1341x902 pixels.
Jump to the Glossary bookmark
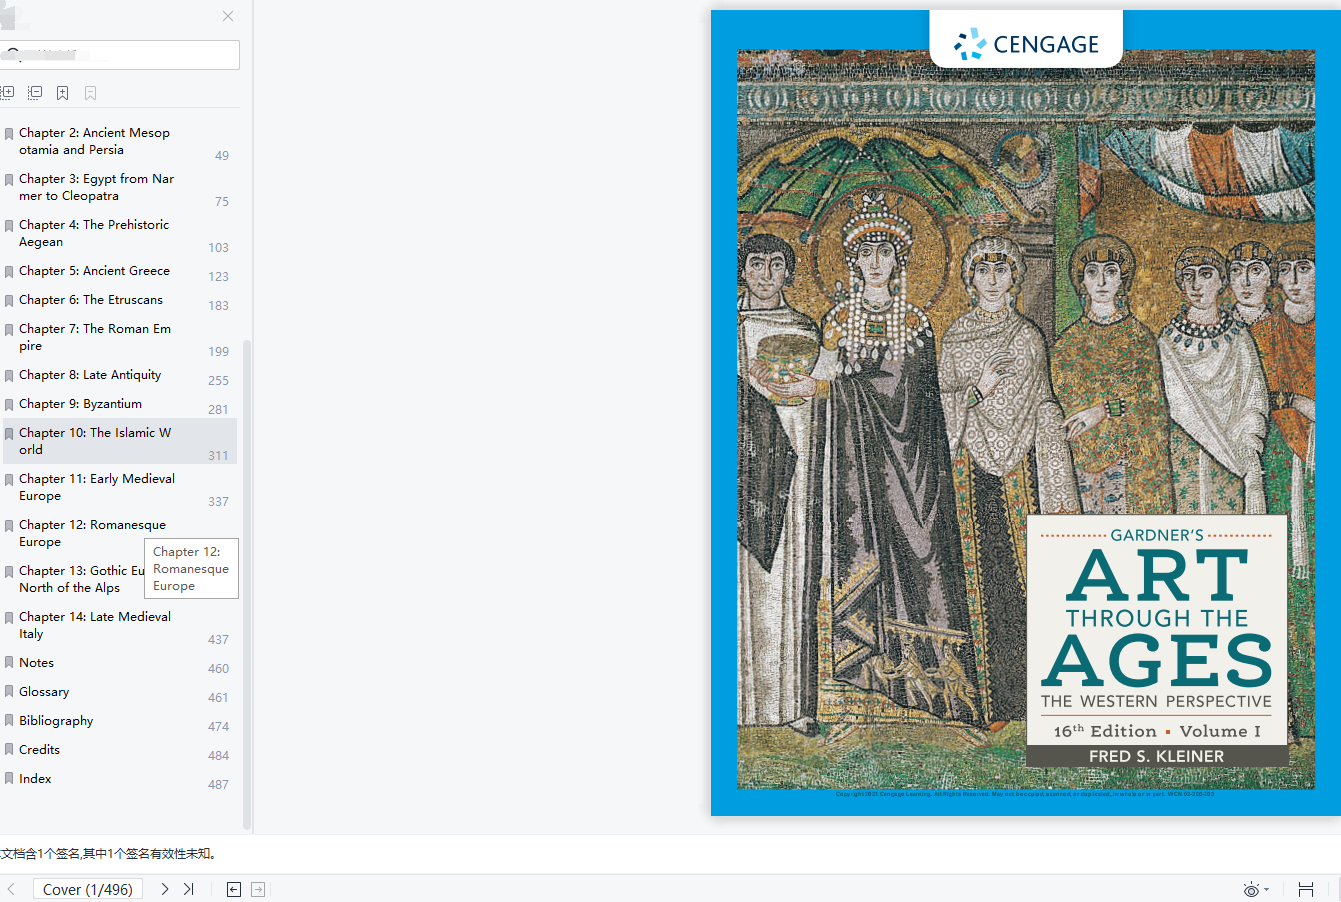click(x=44, y=692)
